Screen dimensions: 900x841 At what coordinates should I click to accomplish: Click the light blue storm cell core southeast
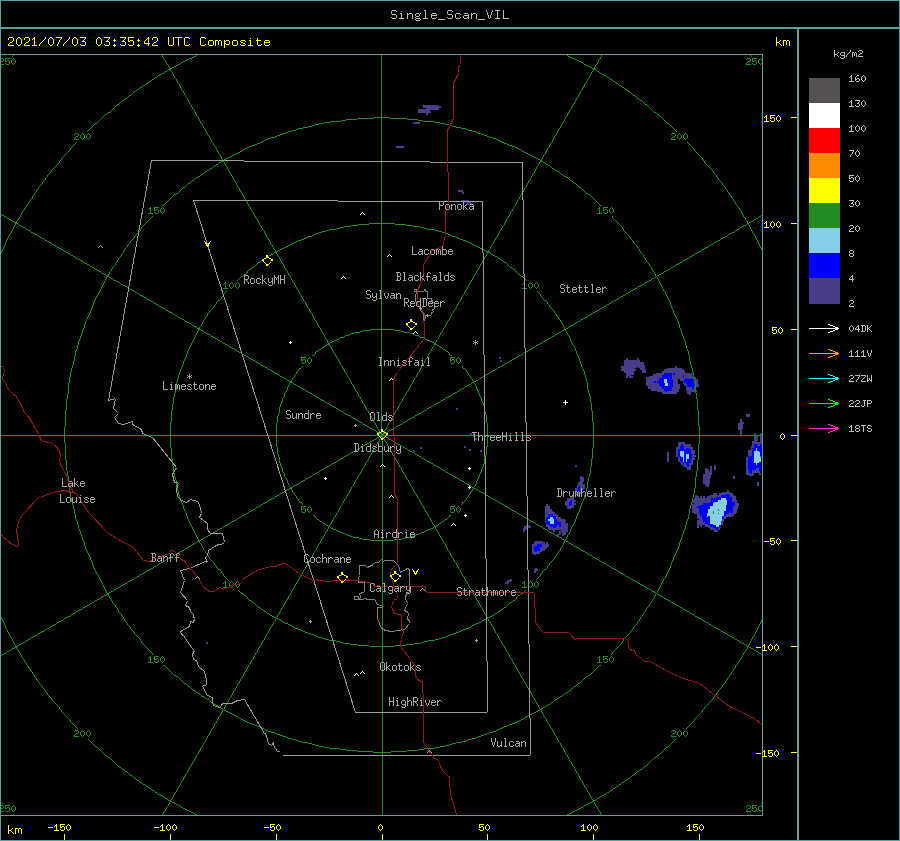pos(716,510)
